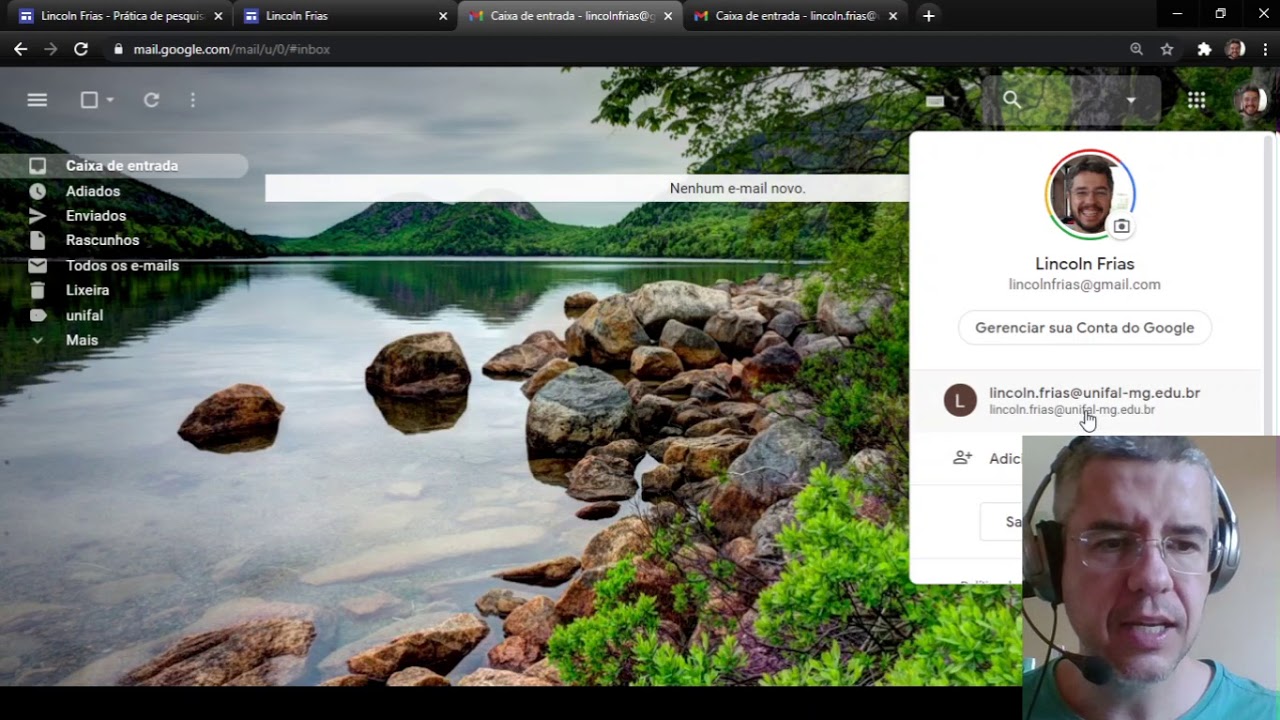Reload the page using browser refresh button
The height and width of the screenshot is (720, 1280).
pyautogui.click(x=81, y=49)
